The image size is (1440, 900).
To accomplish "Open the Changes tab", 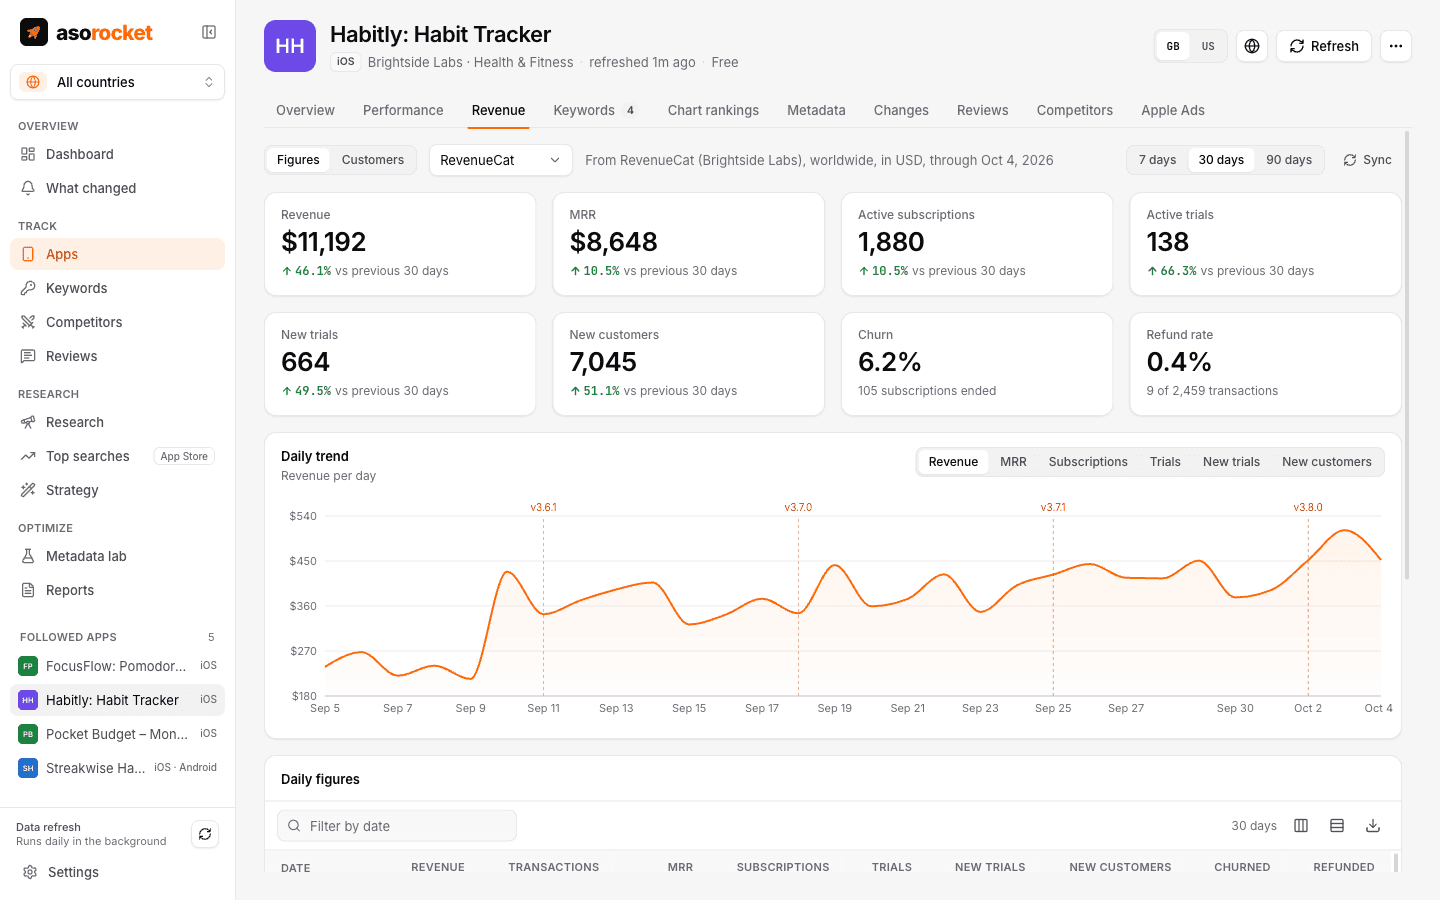I will coord(901,110).
